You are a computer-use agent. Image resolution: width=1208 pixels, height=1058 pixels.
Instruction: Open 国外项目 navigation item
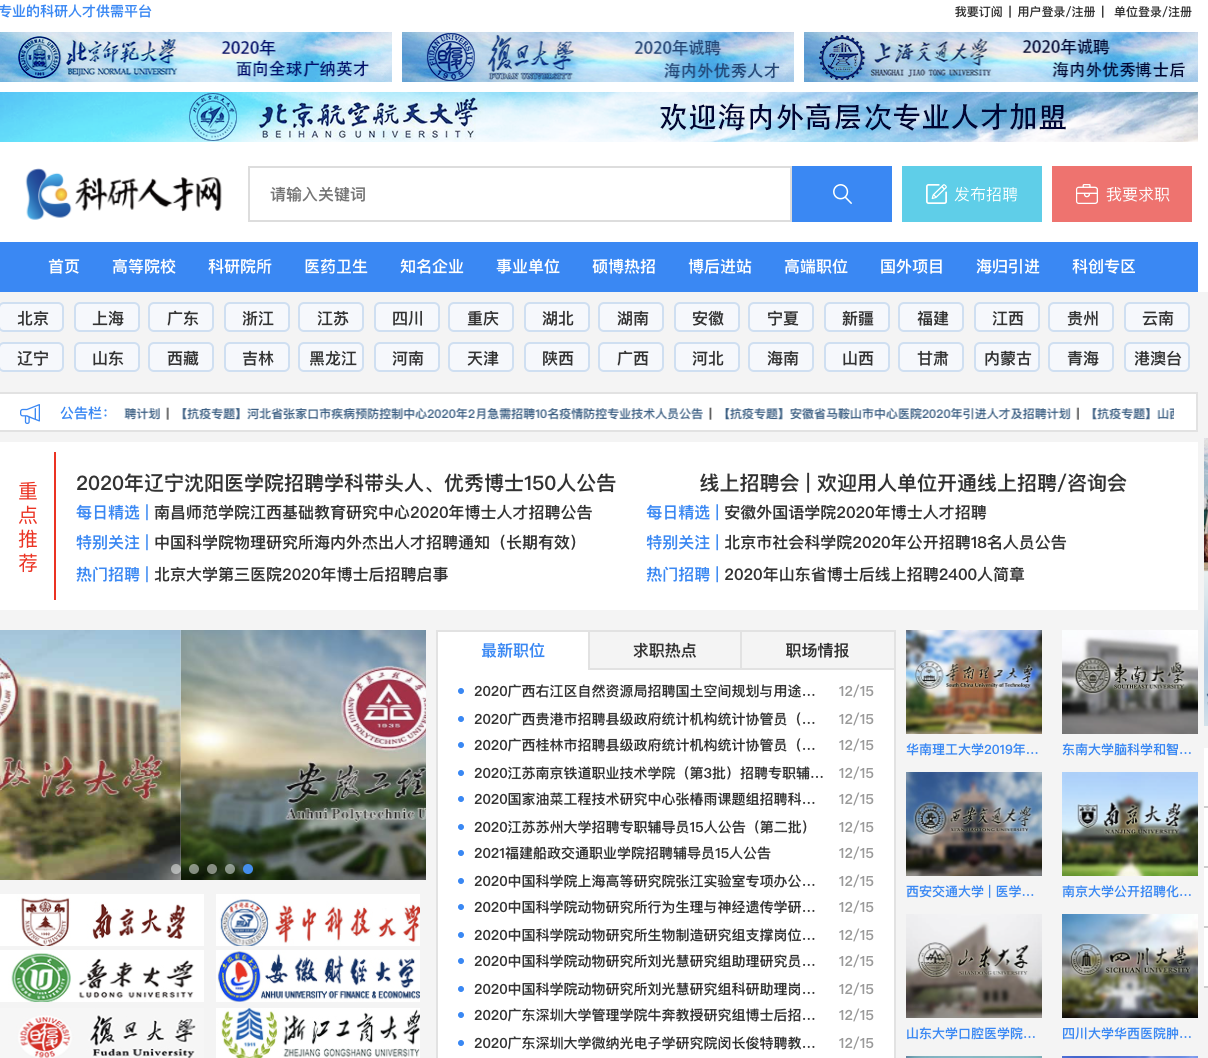point(912,267)
